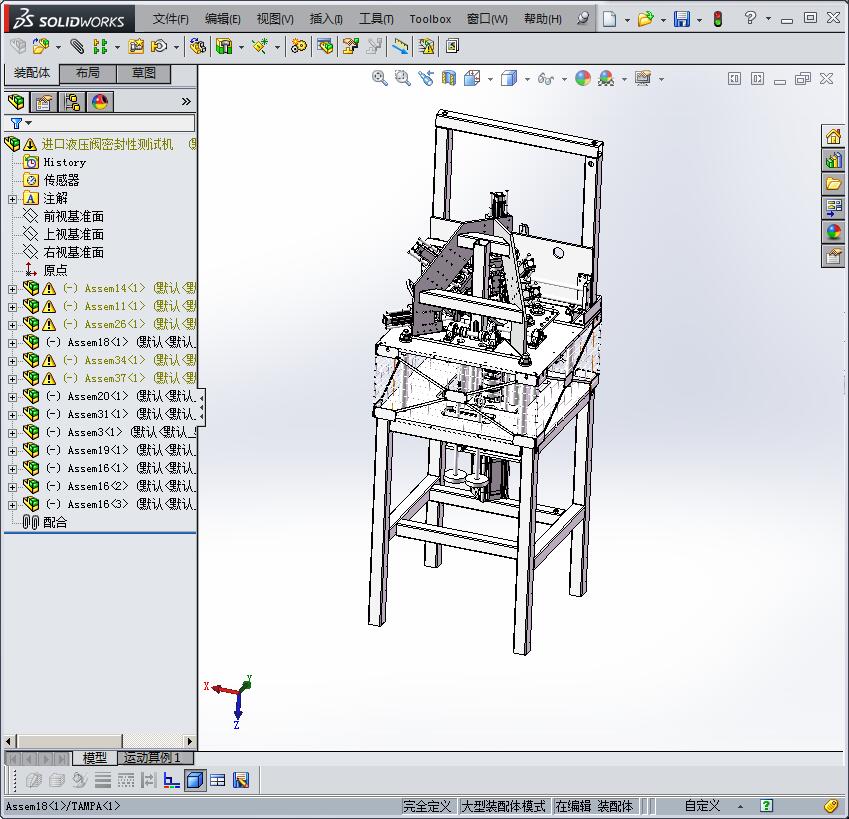Open the 编辑(E) menu
The image size is (849, 819).
point(223,19)
